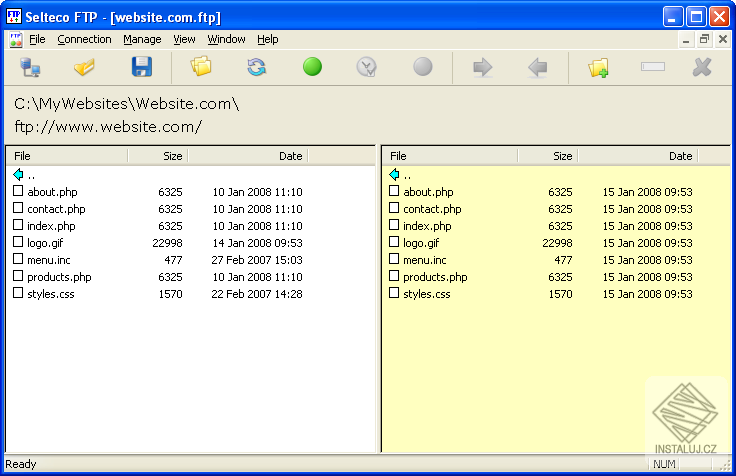Image resolution: width=736 pixels, height=476 pixels.
Task: Minimize the inner document window
Action: [686, 39]
